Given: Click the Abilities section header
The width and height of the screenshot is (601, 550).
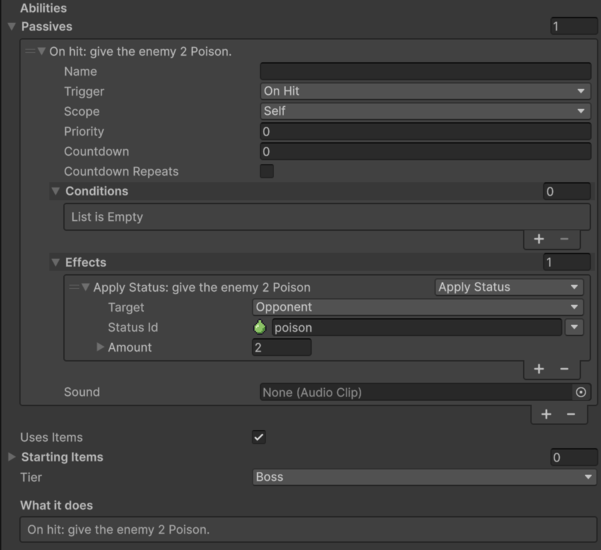Looking at the screenshot, I should point(43,8).
